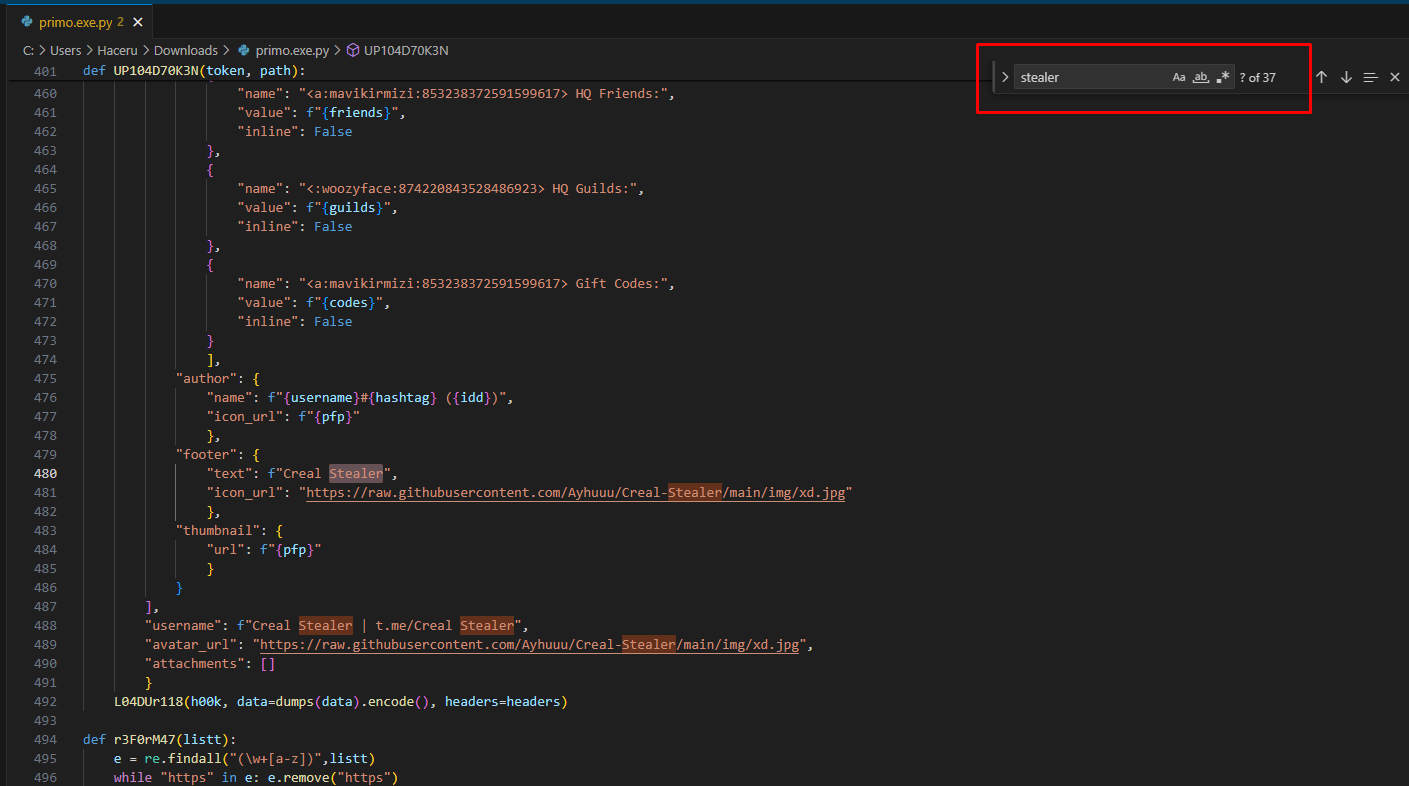Open the UP104D70K3N symbol breadcrumb
The width and height of the screenshot is (1409, 786).
406,50
